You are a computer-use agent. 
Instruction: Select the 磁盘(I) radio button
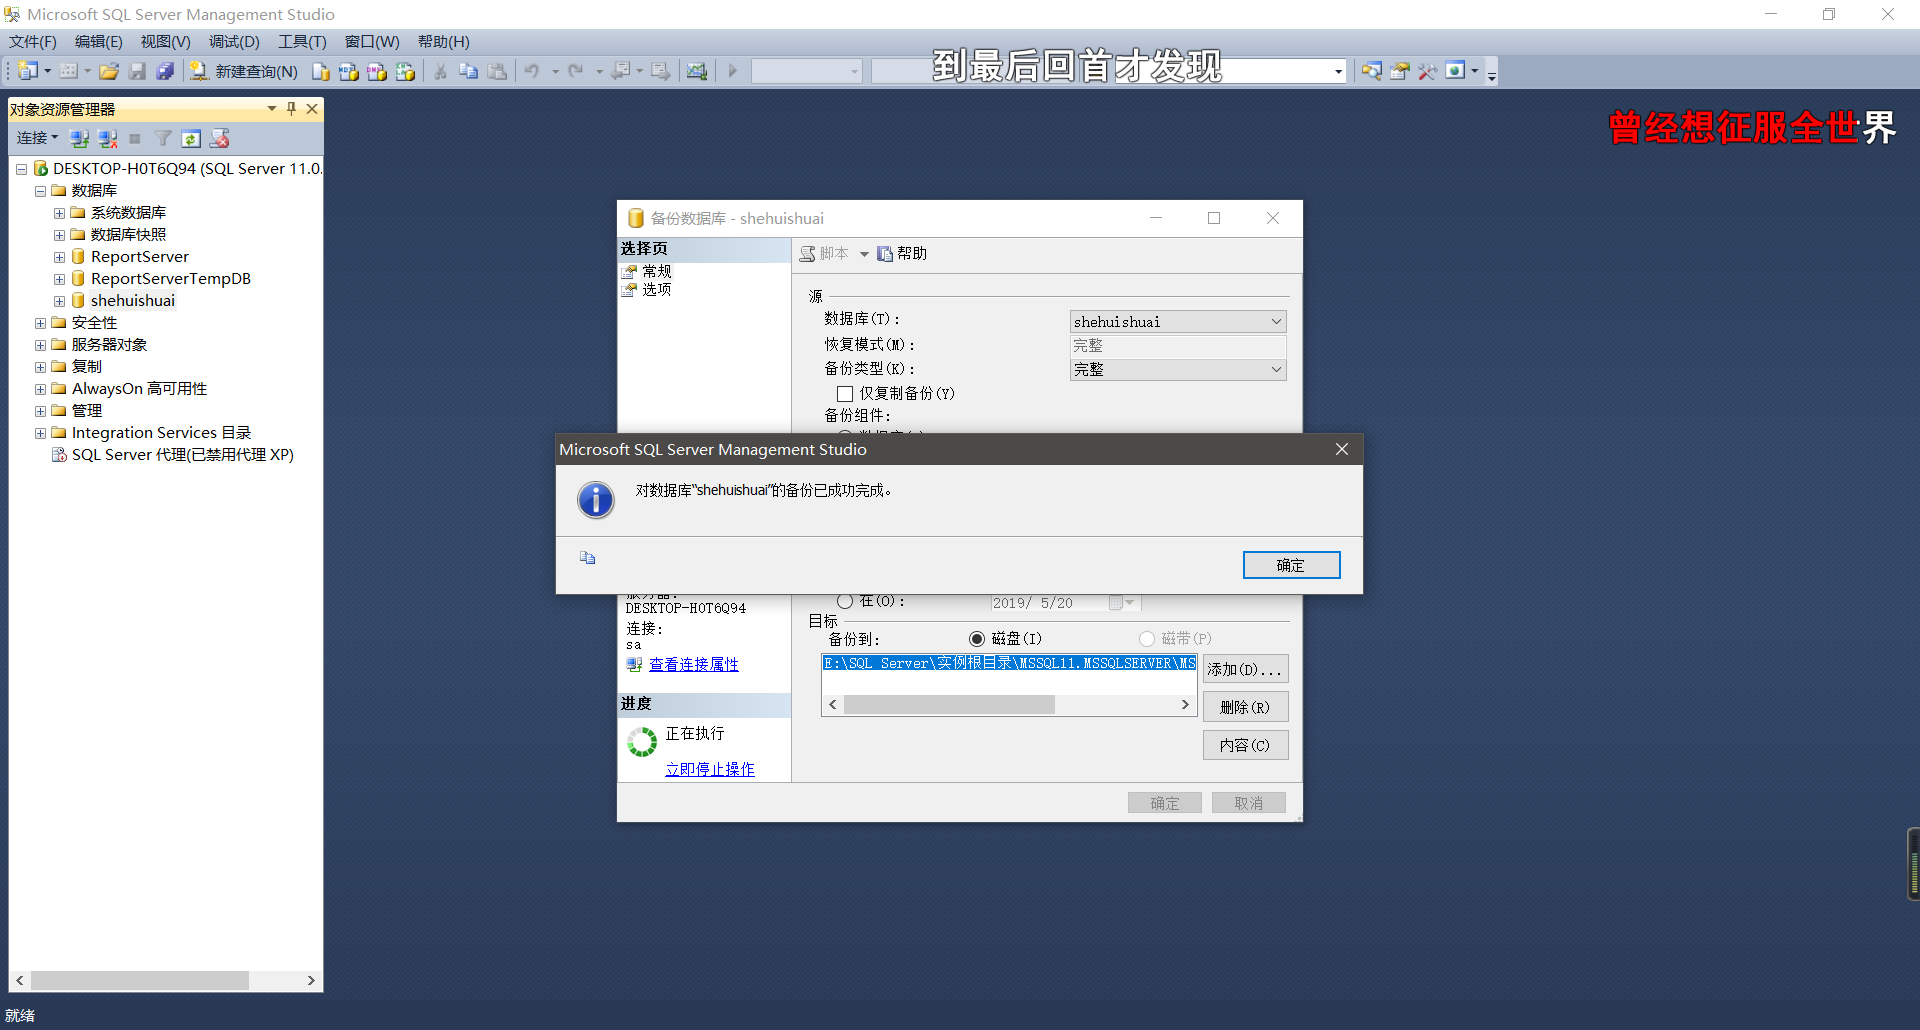(977, 638)
